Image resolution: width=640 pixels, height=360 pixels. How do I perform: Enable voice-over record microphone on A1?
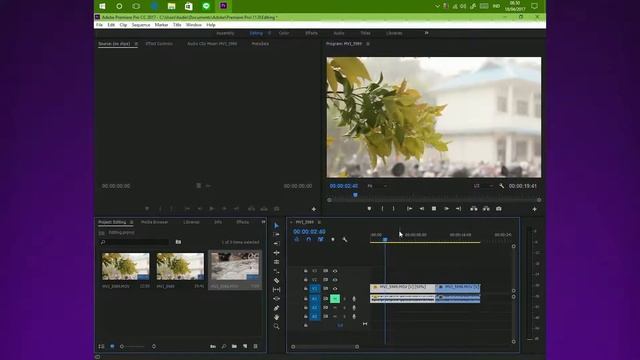pos(354,299)
